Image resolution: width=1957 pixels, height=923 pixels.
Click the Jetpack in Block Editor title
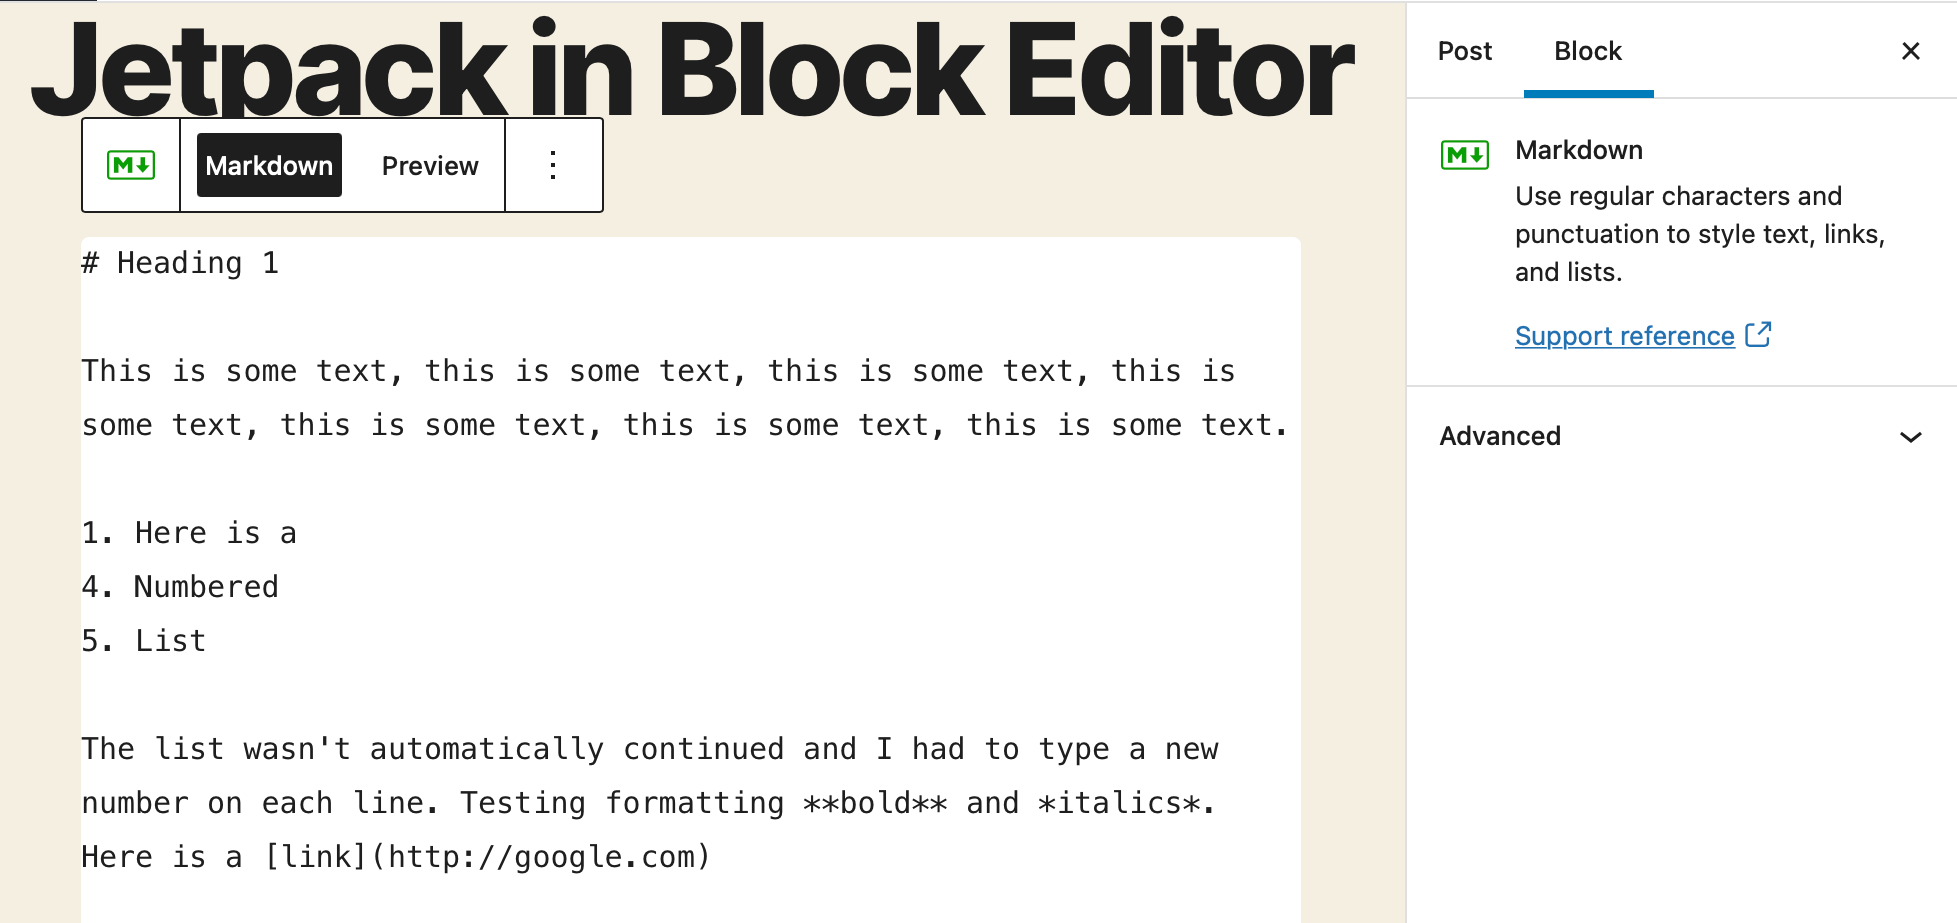692,68
